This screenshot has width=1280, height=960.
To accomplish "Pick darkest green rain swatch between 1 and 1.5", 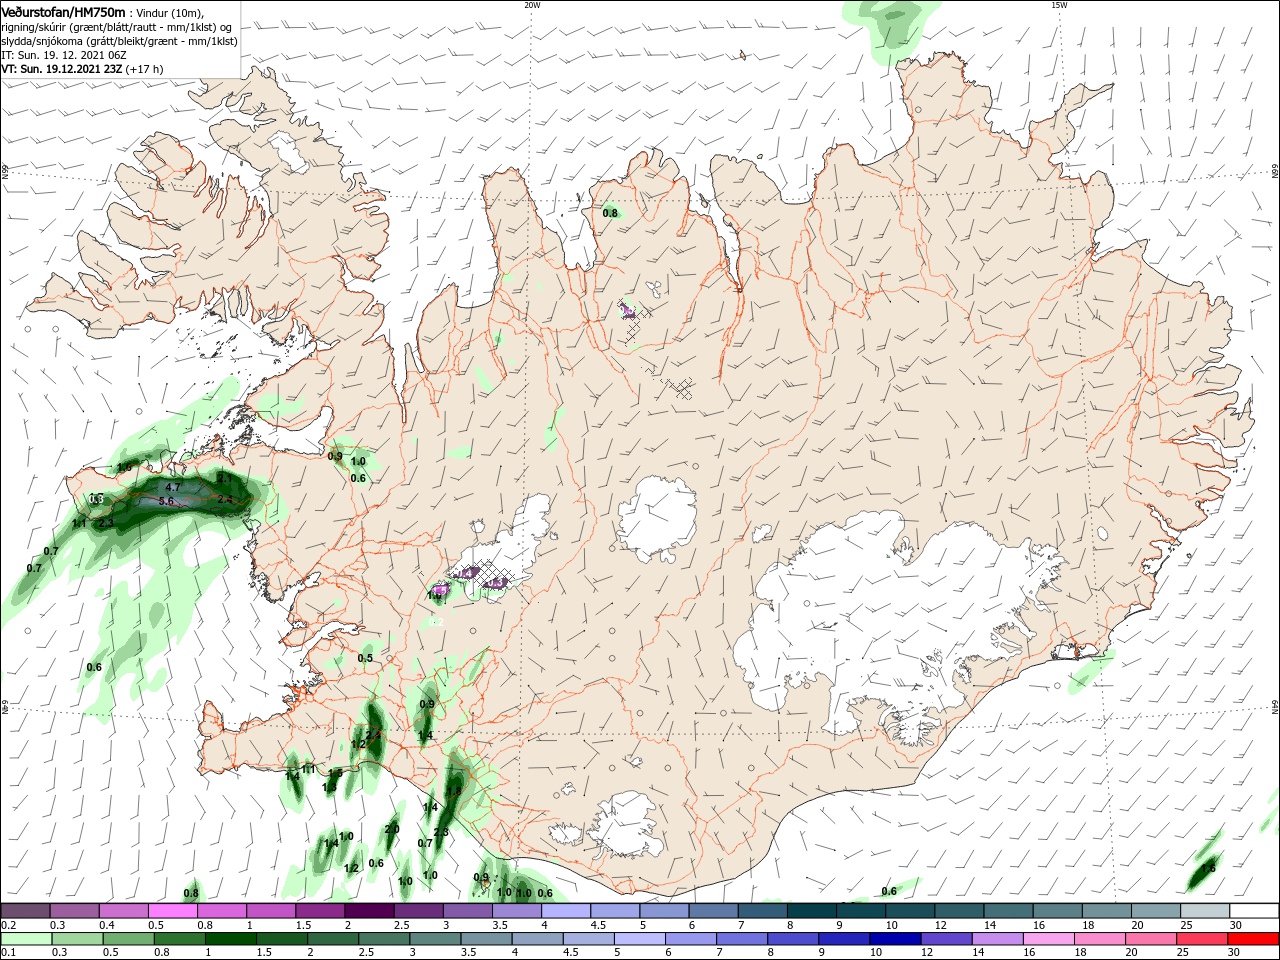I will click(x=231, y=939).
